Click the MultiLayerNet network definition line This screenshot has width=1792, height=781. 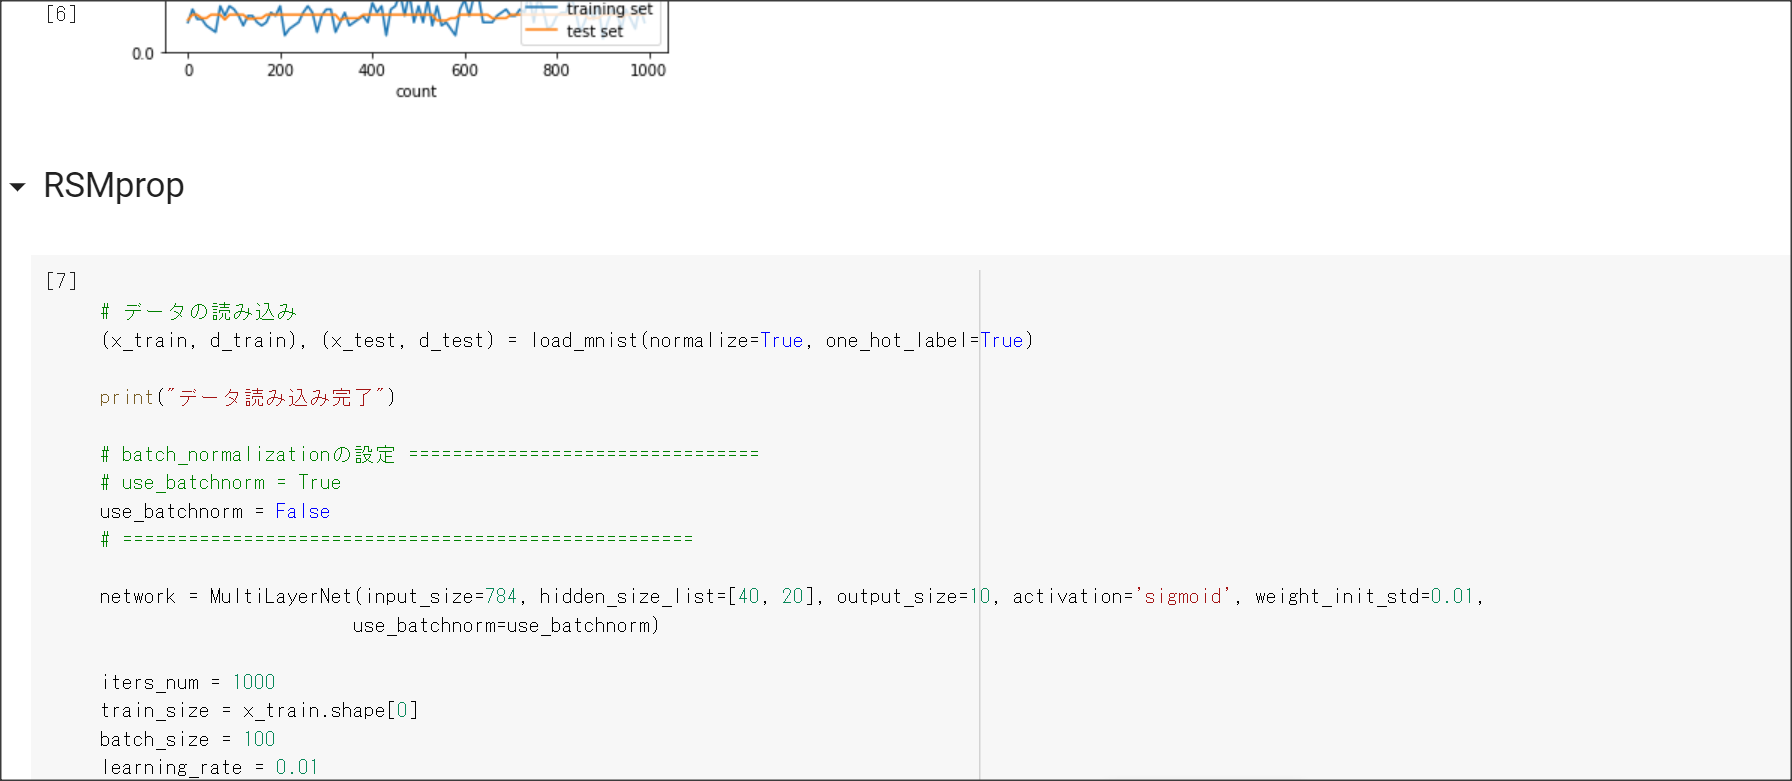791,597
